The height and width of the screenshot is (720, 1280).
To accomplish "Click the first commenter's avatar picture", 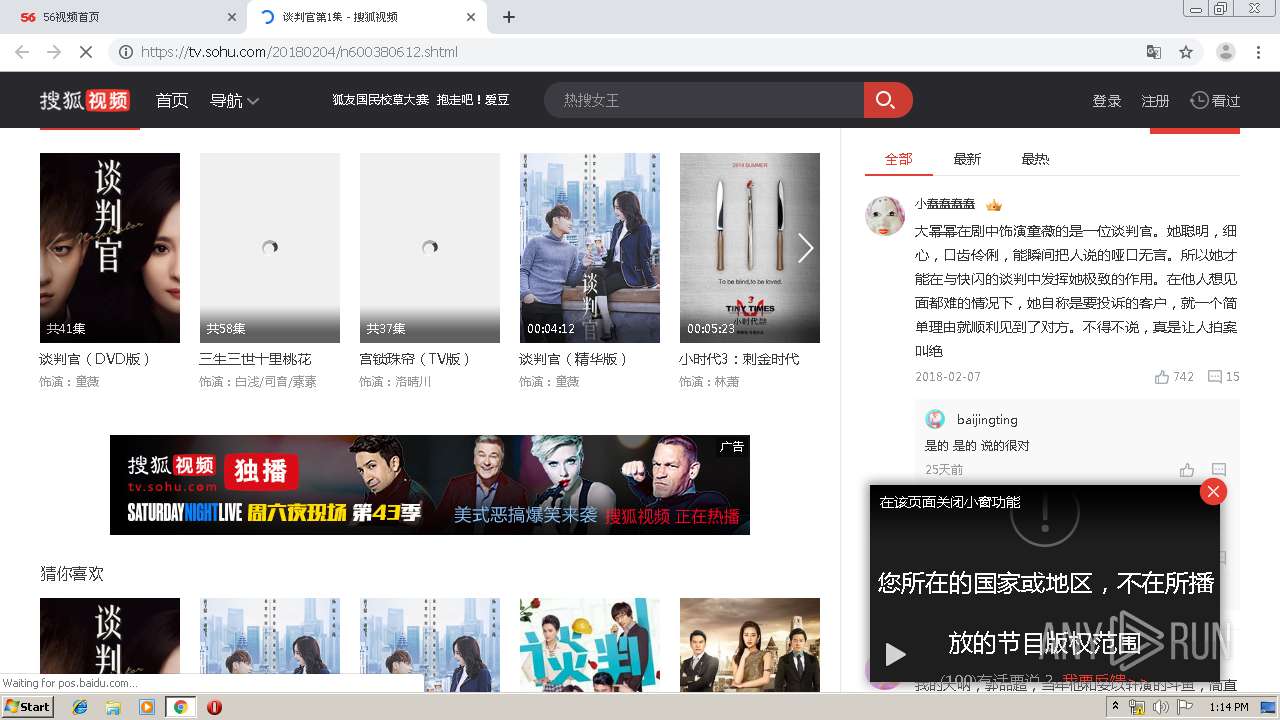I will click(885, 215).
